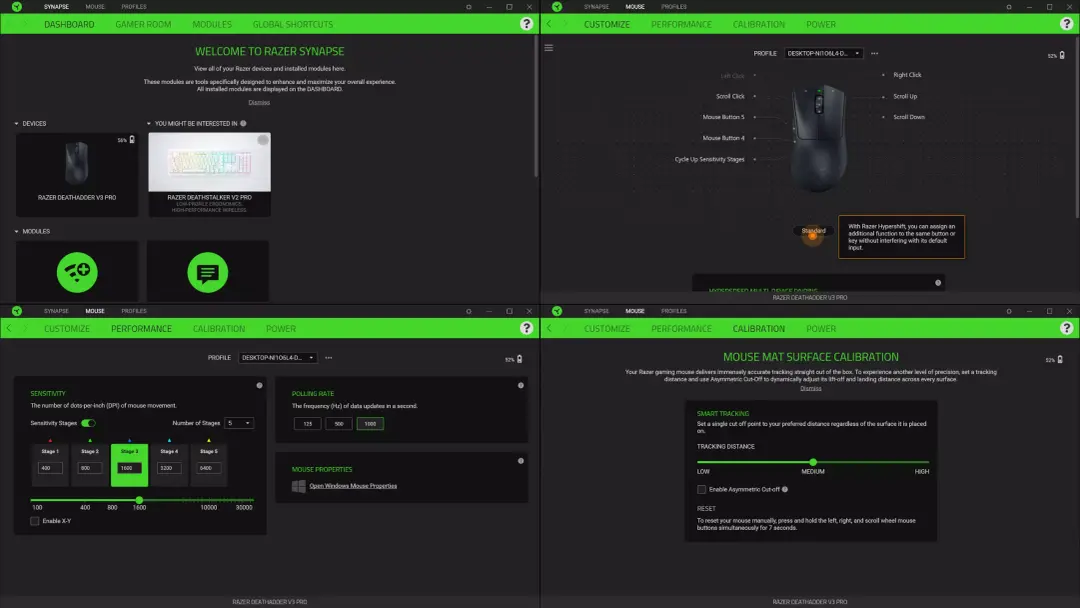Check Enable Asymmetric Cut-off

click(x=701, y=490)
